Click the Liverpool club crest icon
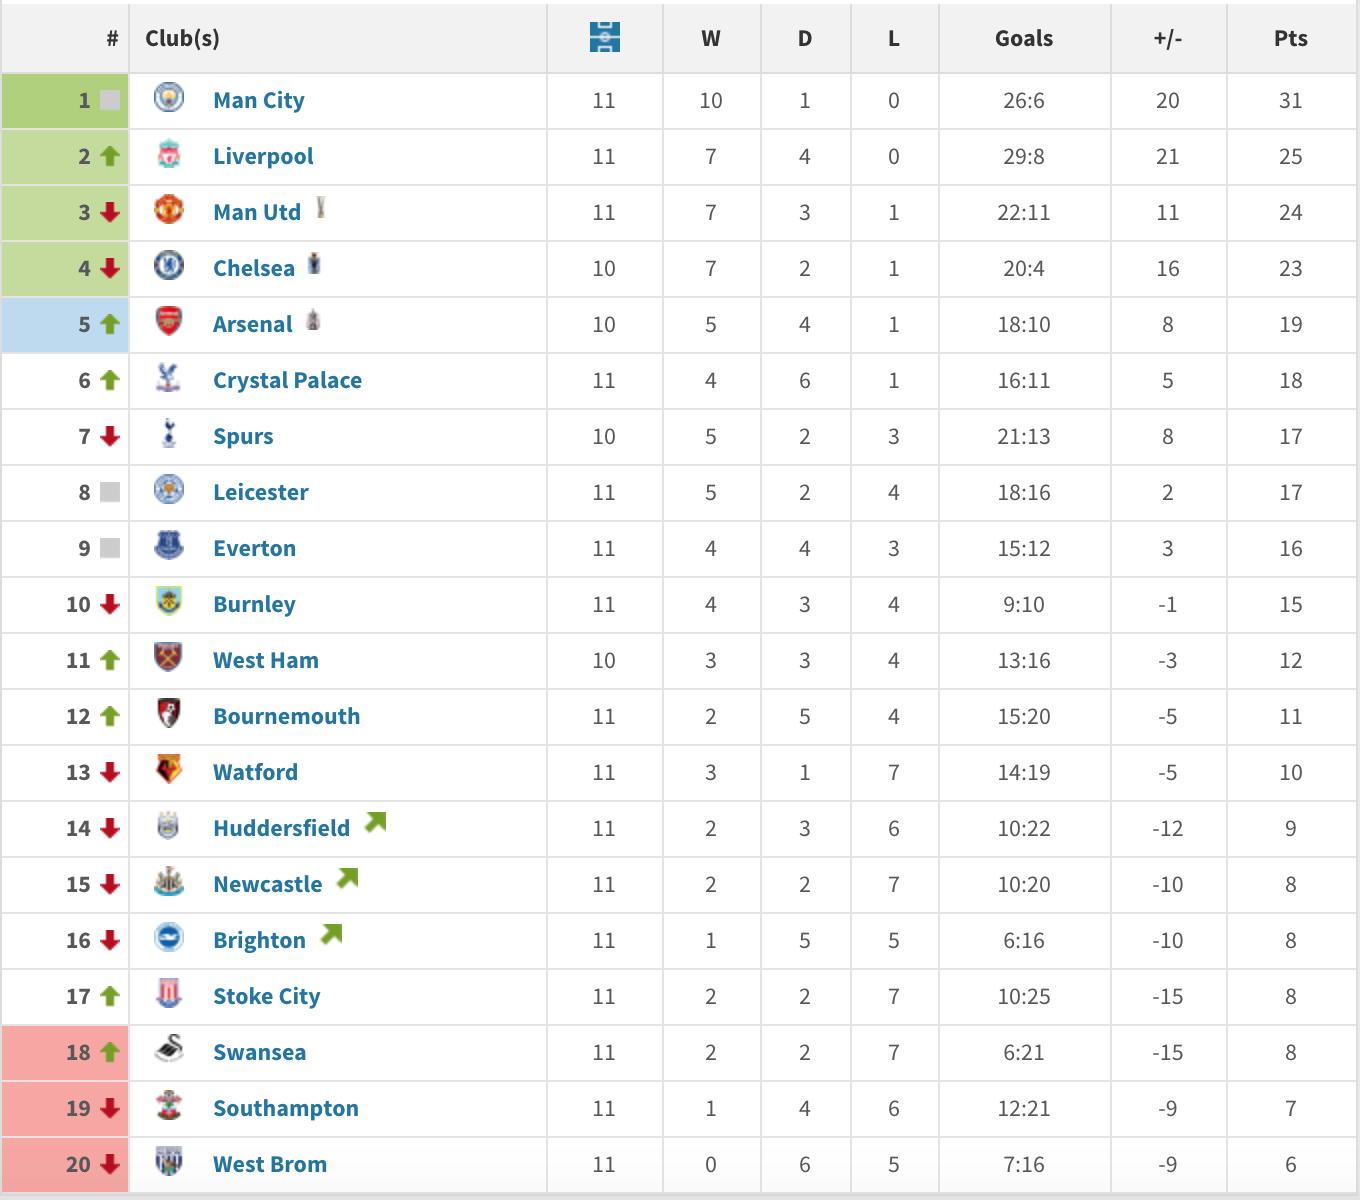 tap(169, 154)
